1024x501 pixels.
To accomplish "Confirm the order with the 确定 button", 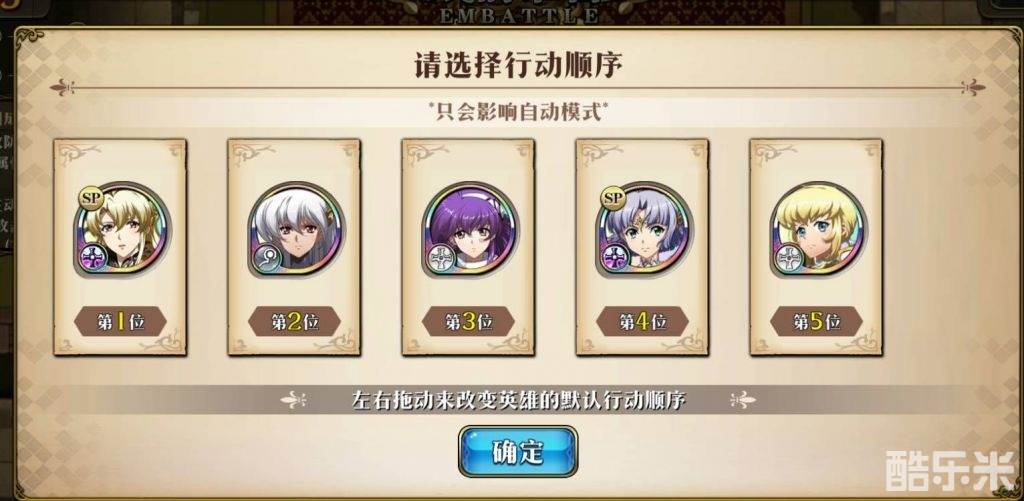I will pos(518,451).
